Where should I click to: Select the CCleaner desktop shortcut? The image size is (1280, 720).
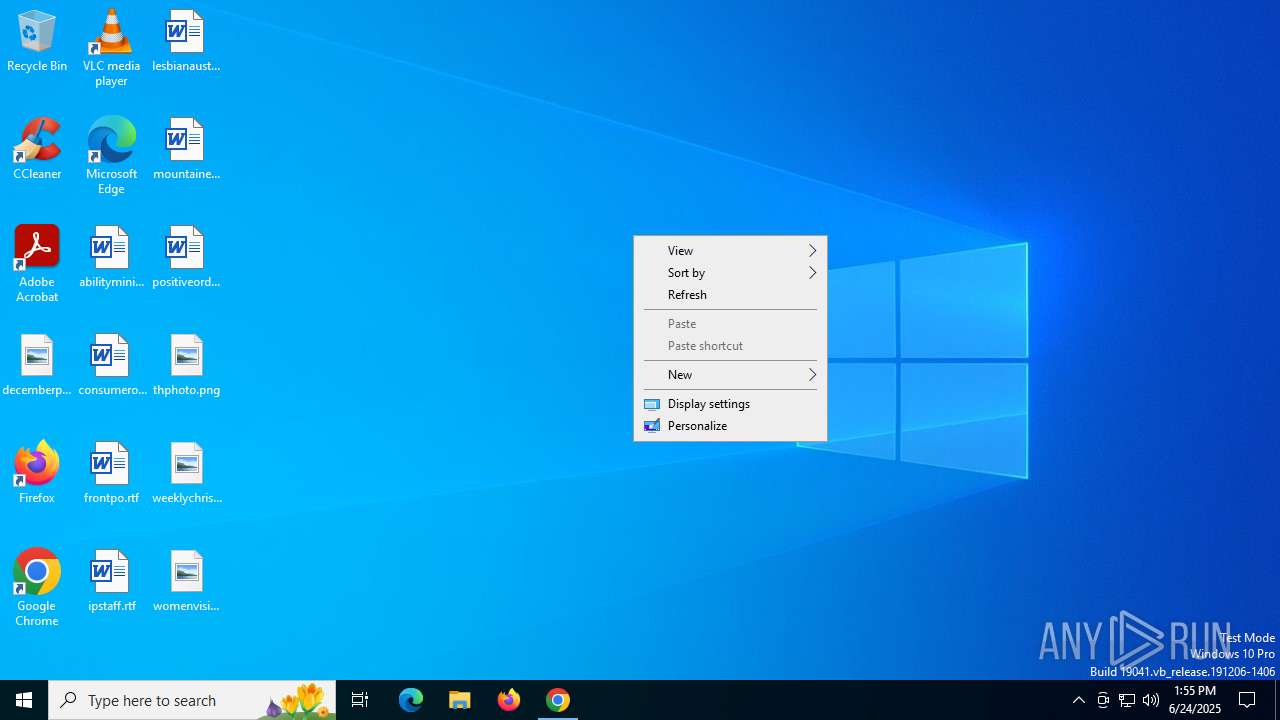(37, 149)
